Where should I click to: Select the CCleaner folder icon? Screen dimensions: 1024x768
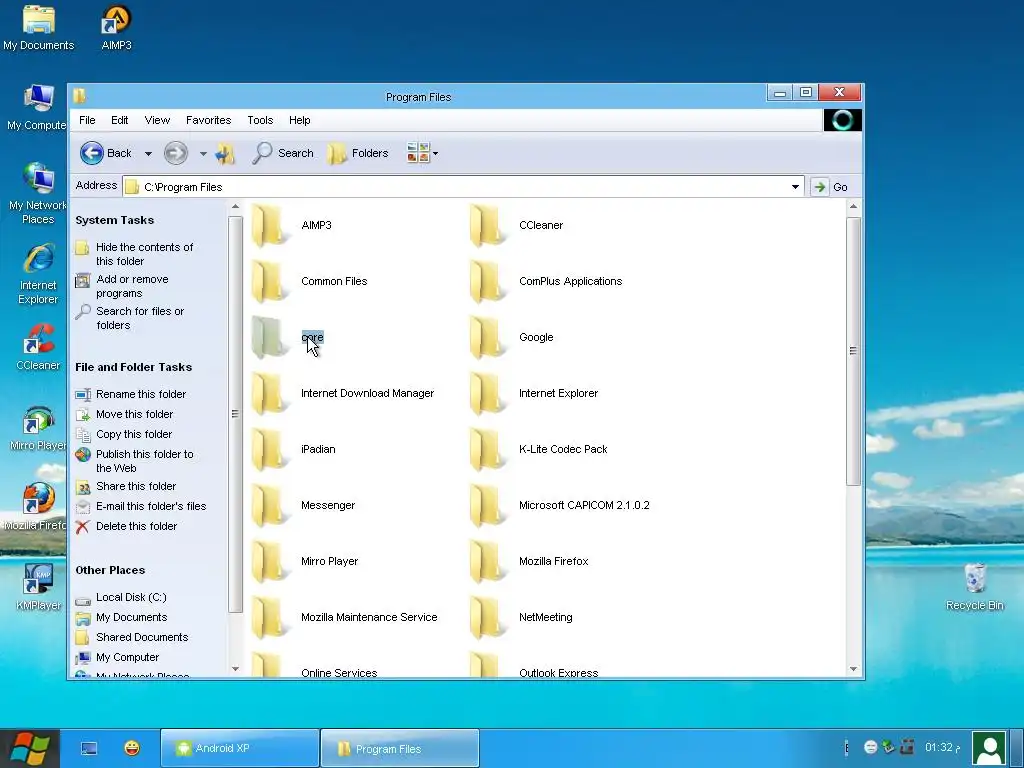coord(488,225)
